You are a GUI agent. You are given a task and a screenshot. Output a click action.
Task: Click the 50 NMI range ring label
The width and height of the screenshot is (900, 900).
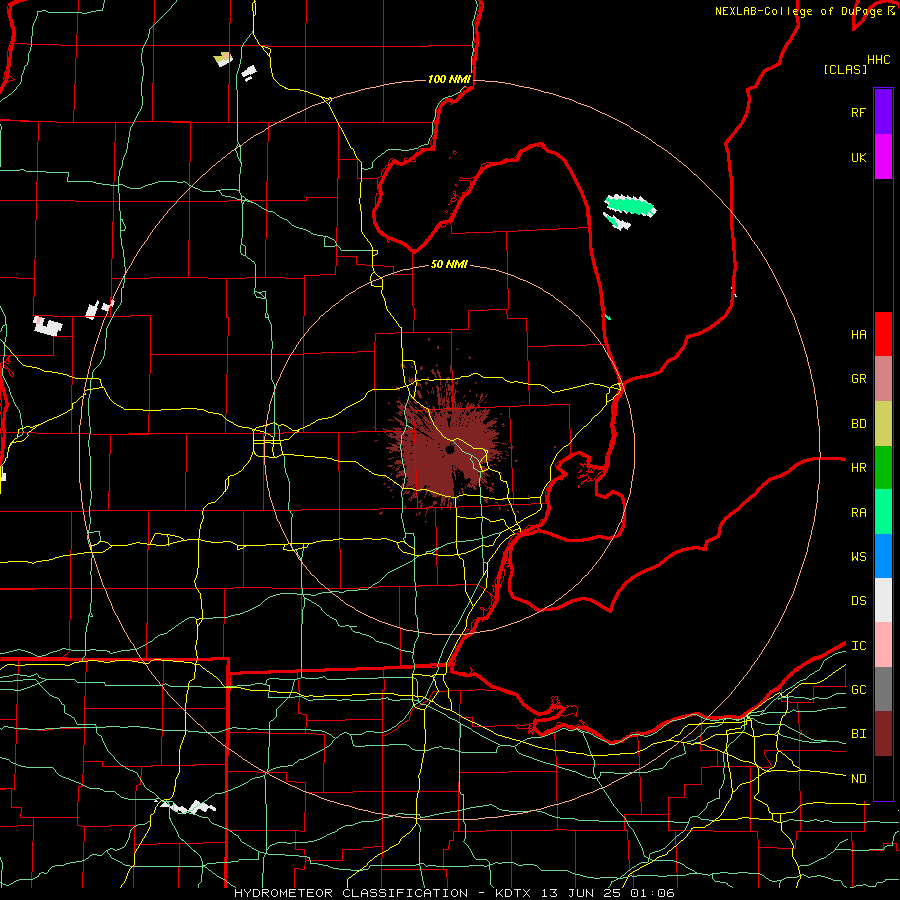pos(449,265)
